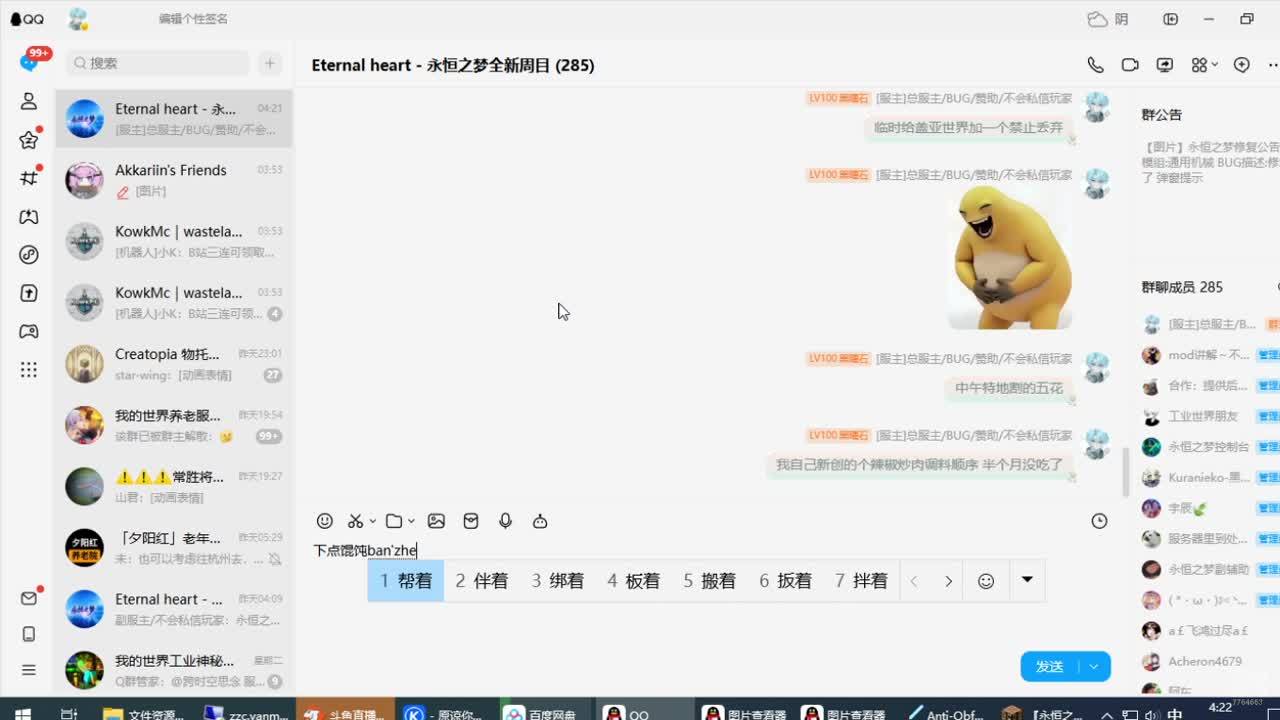The image size is (1280, 720).
Task: Open the hashtag channels icon
Action: (x=29, y=178)
